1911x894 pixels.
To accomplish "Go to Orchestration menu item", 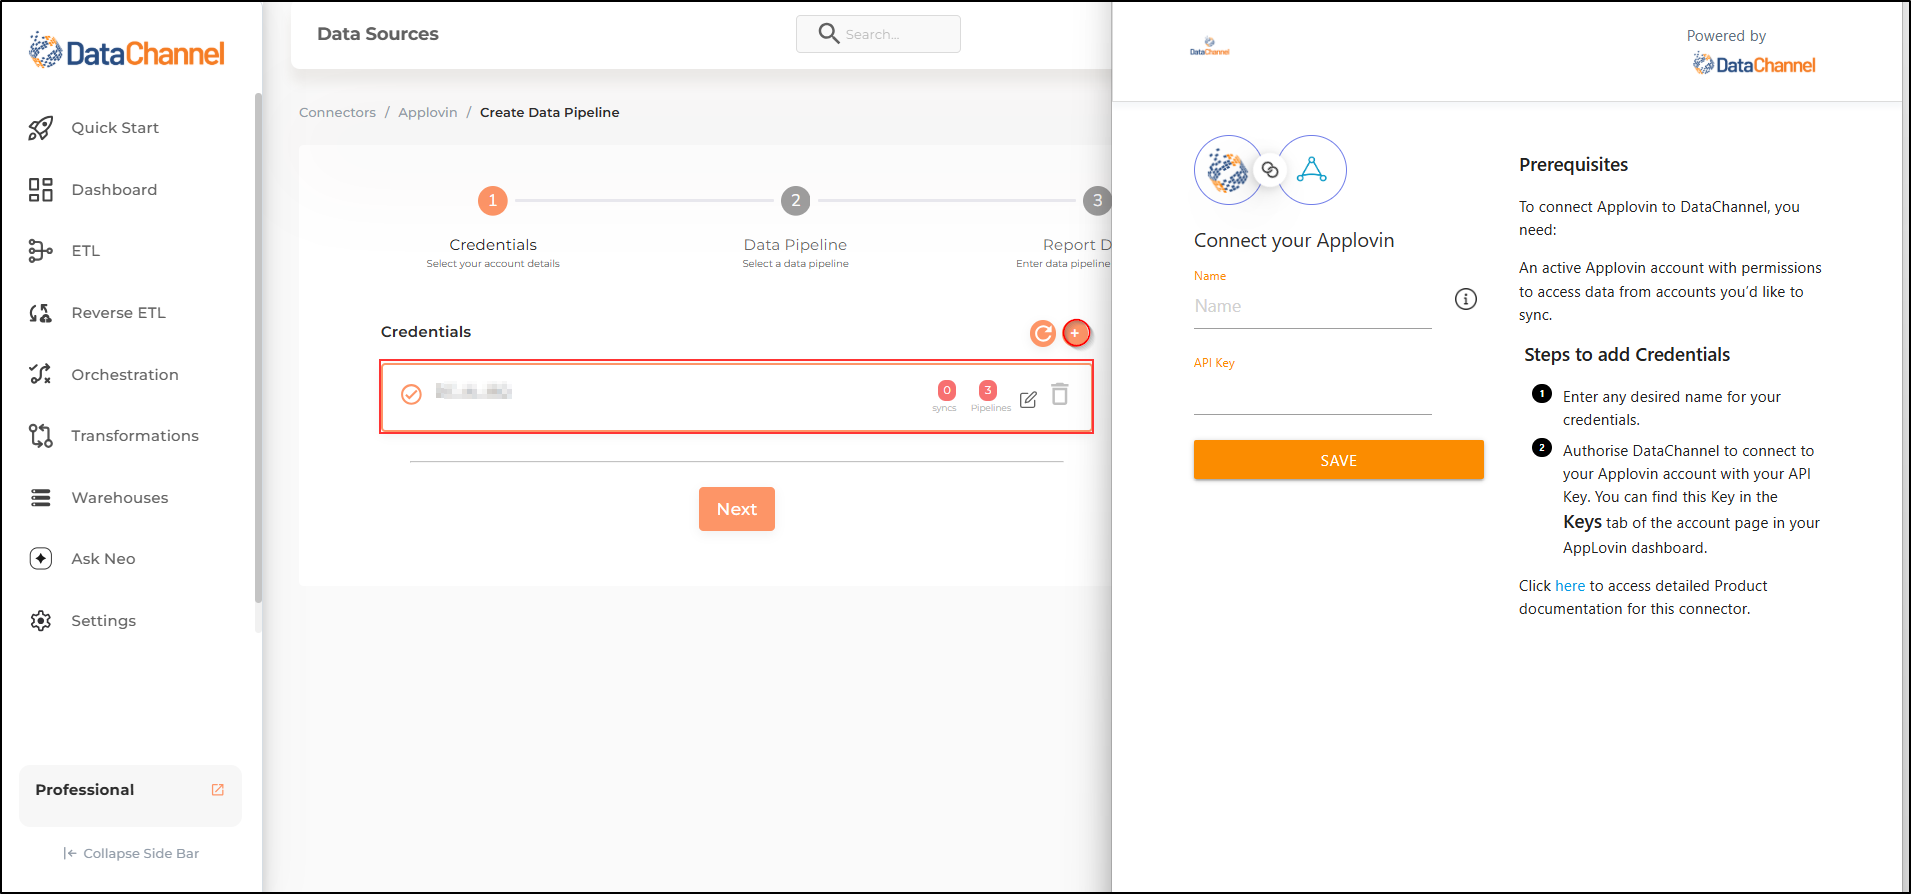I will point(125,375).
